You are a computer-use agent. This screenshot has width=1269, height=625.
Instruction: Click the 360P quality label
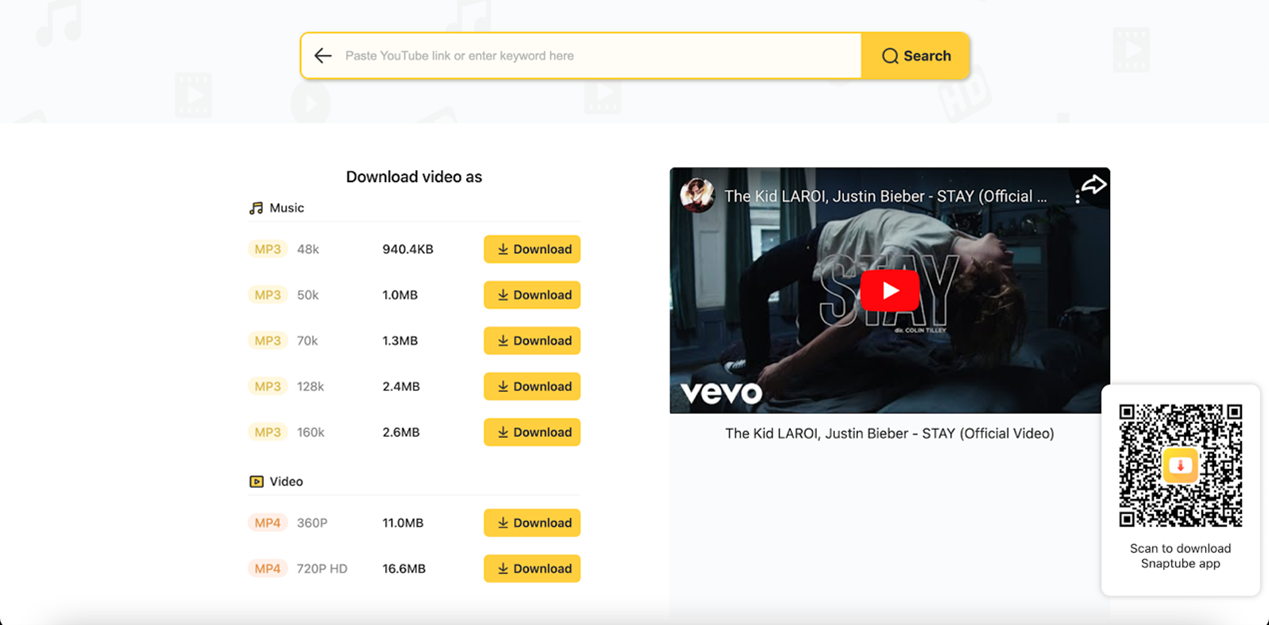(x=312, y=523)
